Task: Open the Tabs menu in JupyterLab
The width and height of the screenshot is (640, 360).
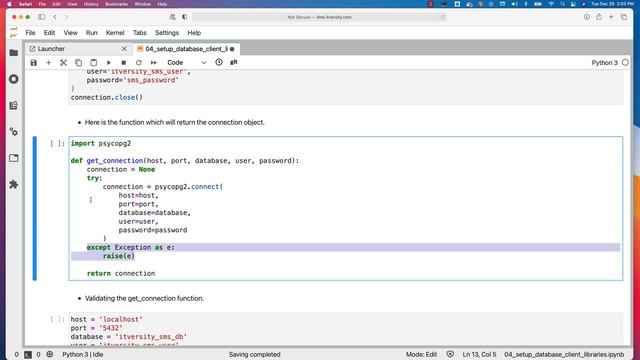Action: [x=140, y=33]
